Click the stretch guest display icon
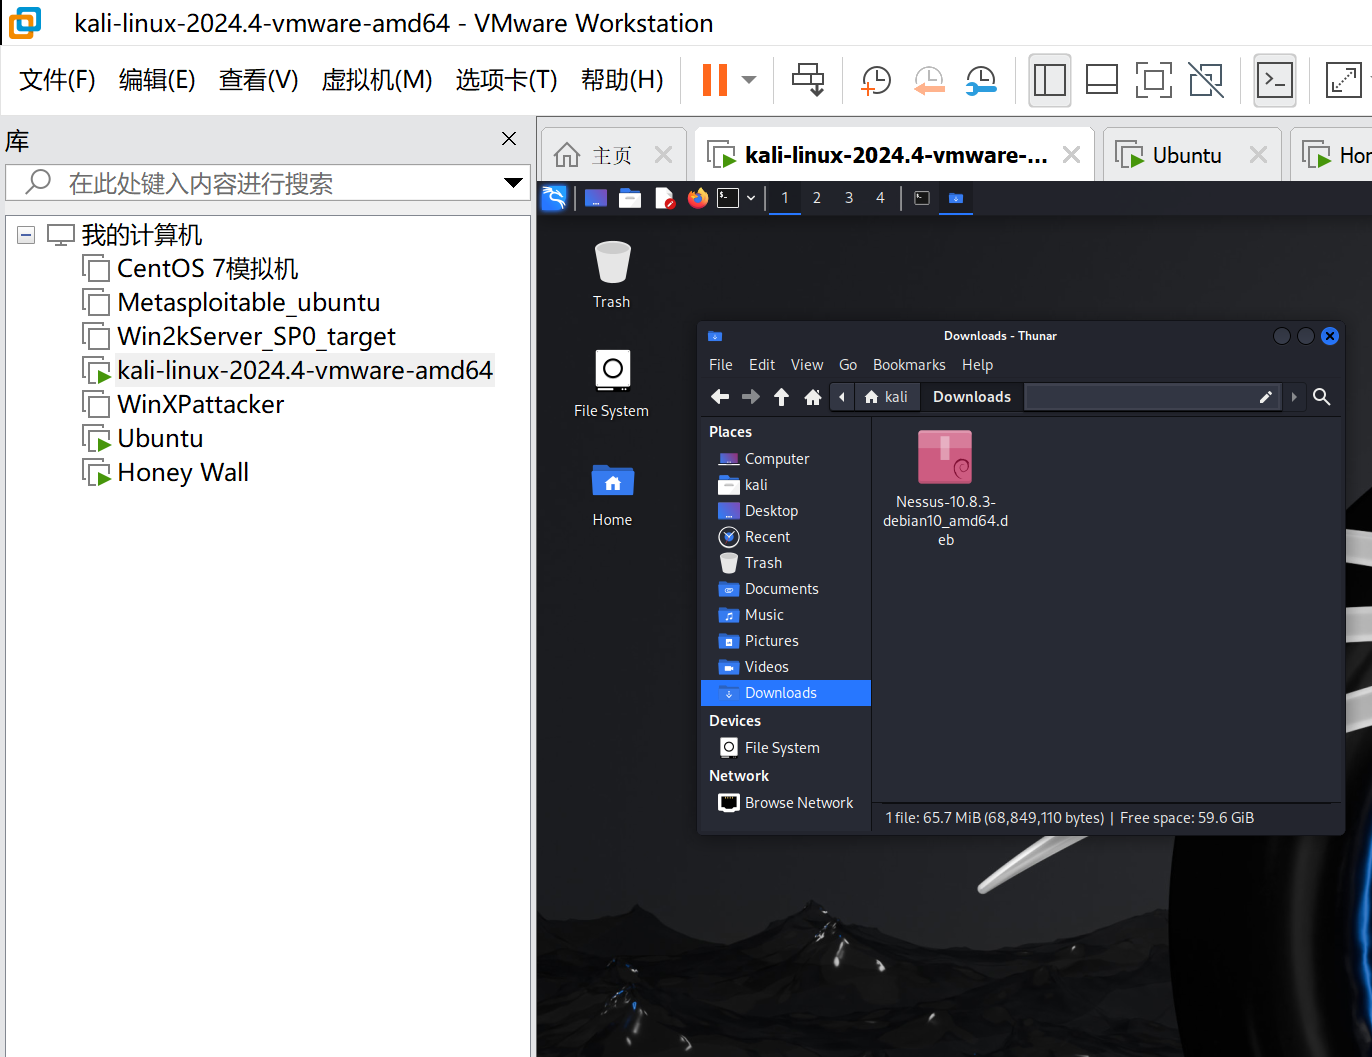1372x1057 pixels. 1343,80
